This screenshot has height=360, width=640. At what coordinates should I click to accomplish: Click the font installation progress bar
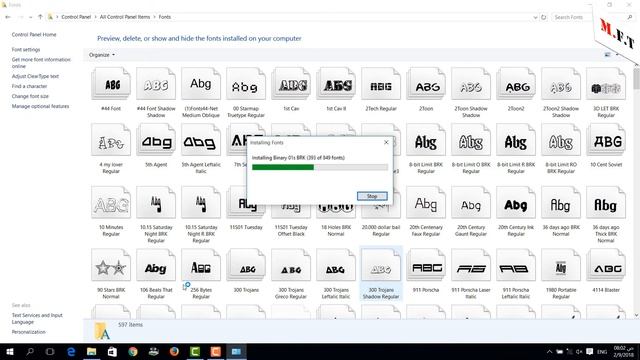(320, 167)
